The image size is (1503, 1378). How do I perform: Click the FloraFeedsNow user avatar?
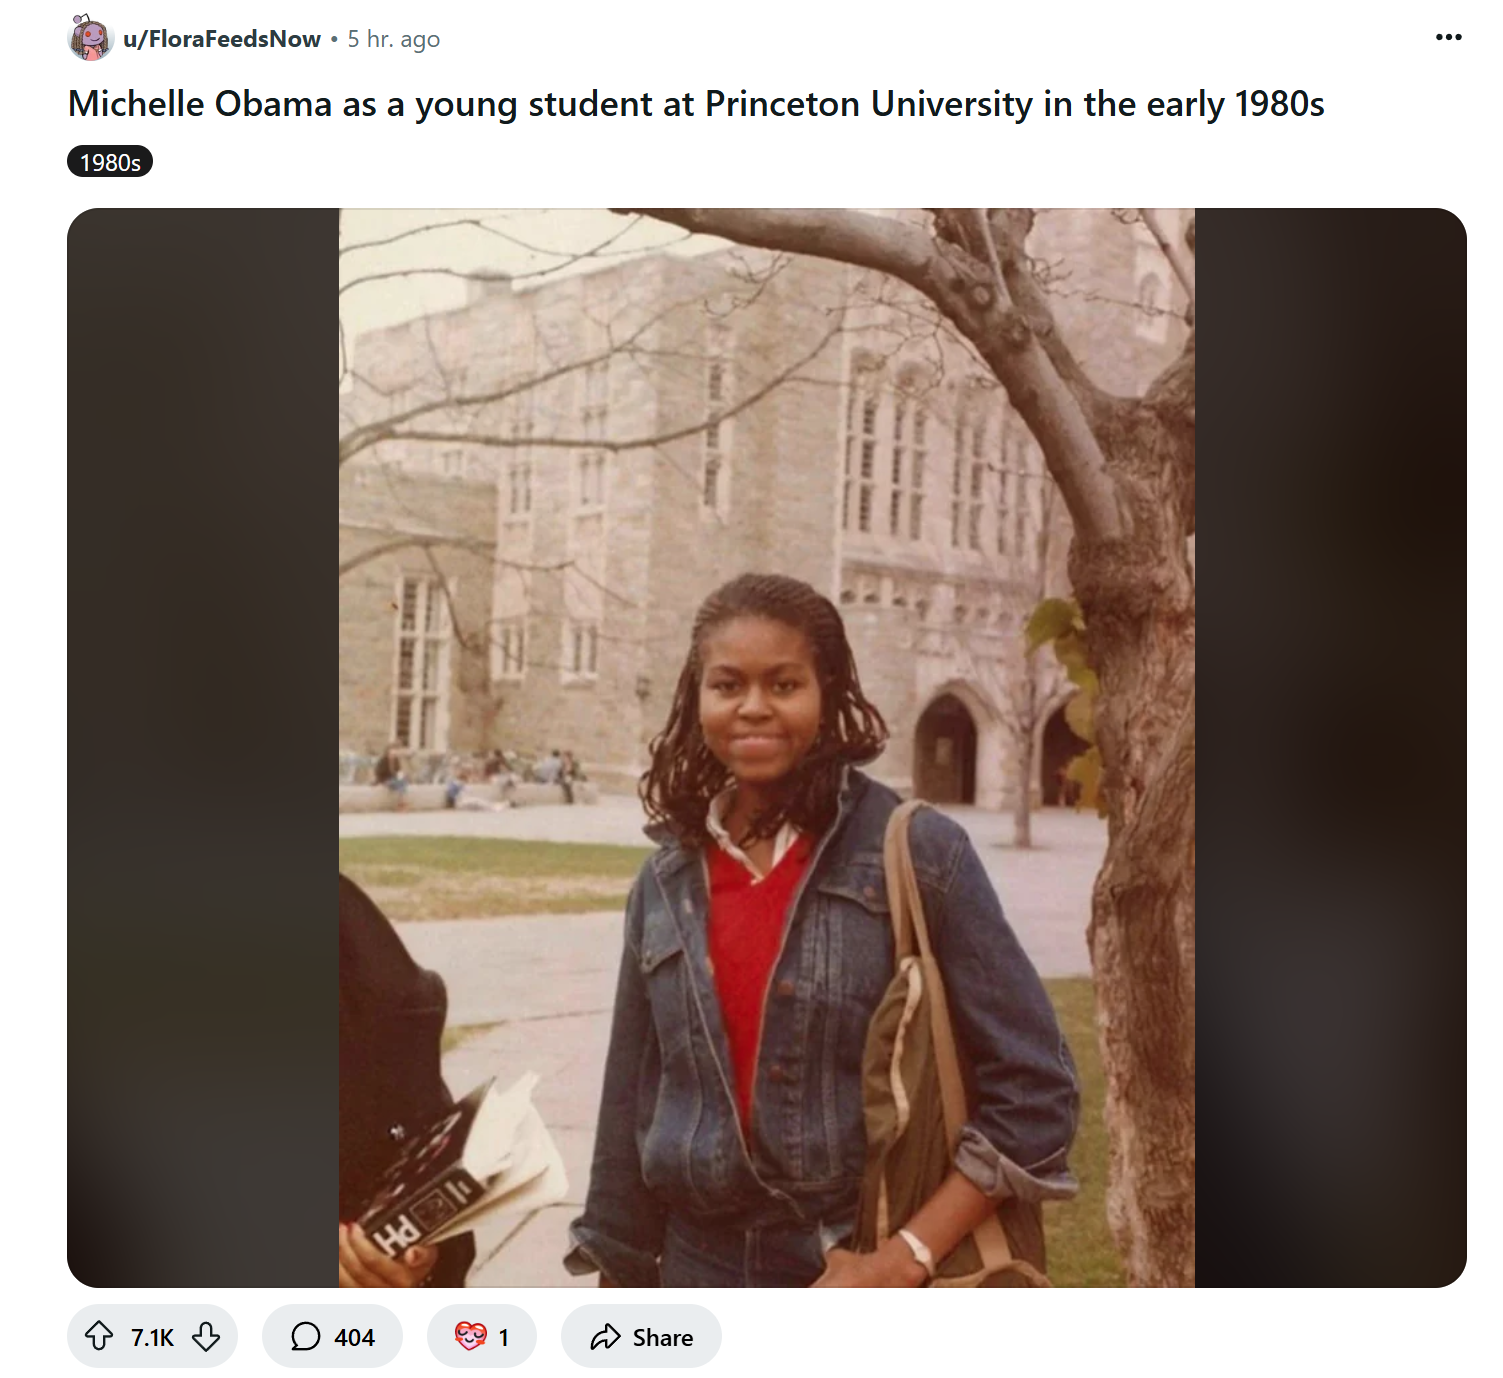click(x=90, y=39)
